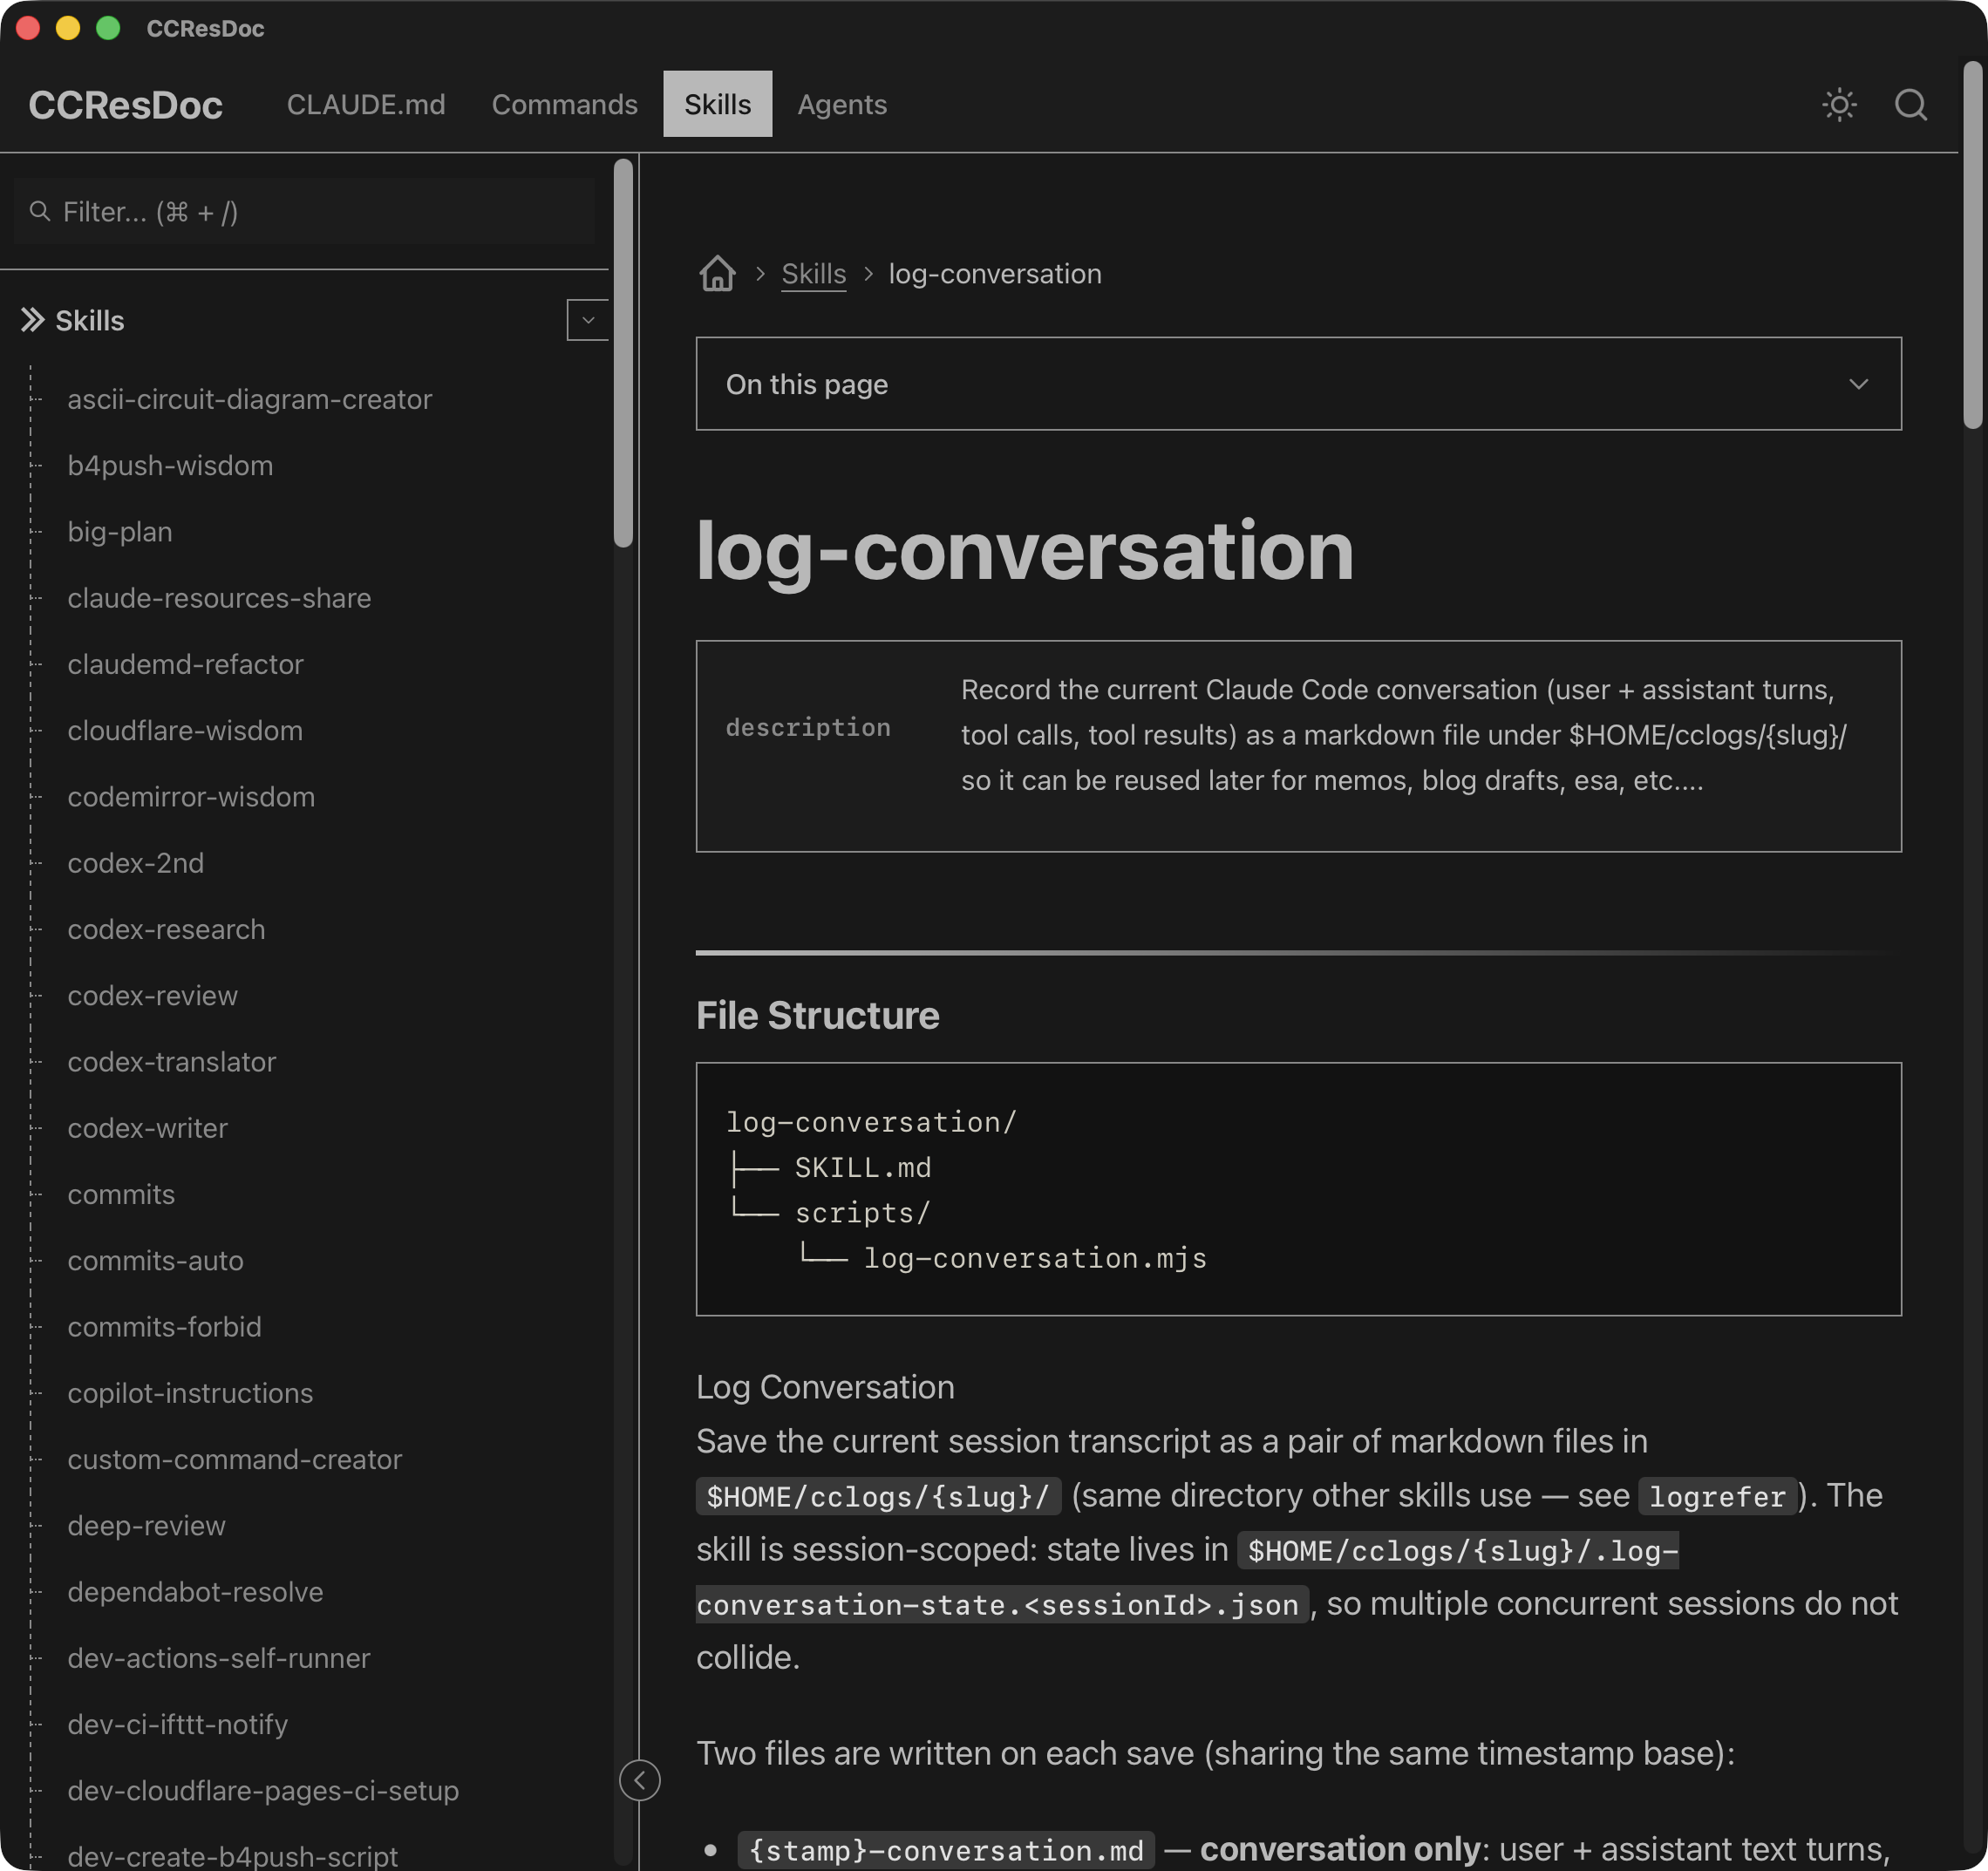Click the logrefer inline code
The height and width of the screenshot is (1871, 1988).
pyautogui.click(x=1717, y=1496)
